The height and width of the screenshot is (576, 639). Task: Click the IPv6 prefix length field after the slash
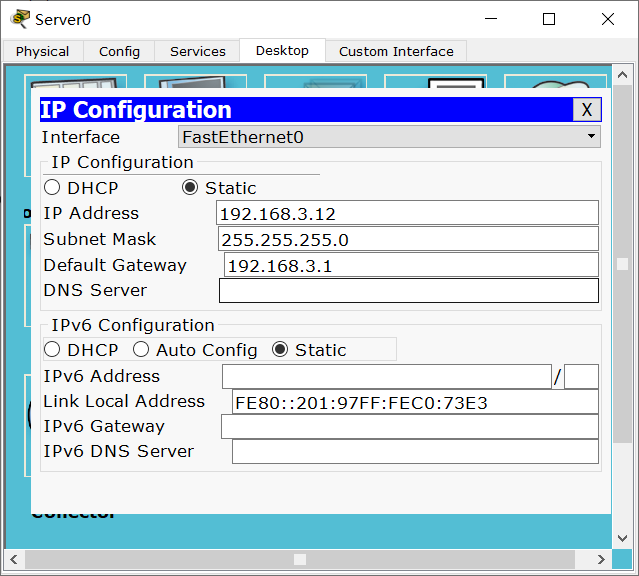click(581, 377)
